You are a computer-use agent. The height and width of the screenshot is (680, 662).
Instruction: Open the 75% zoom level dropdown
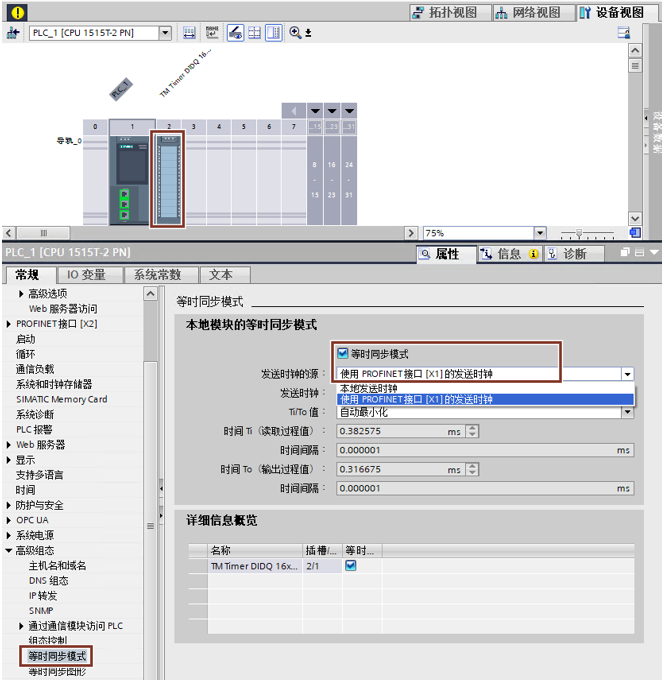pyautogui.click(x=540, y=233)
